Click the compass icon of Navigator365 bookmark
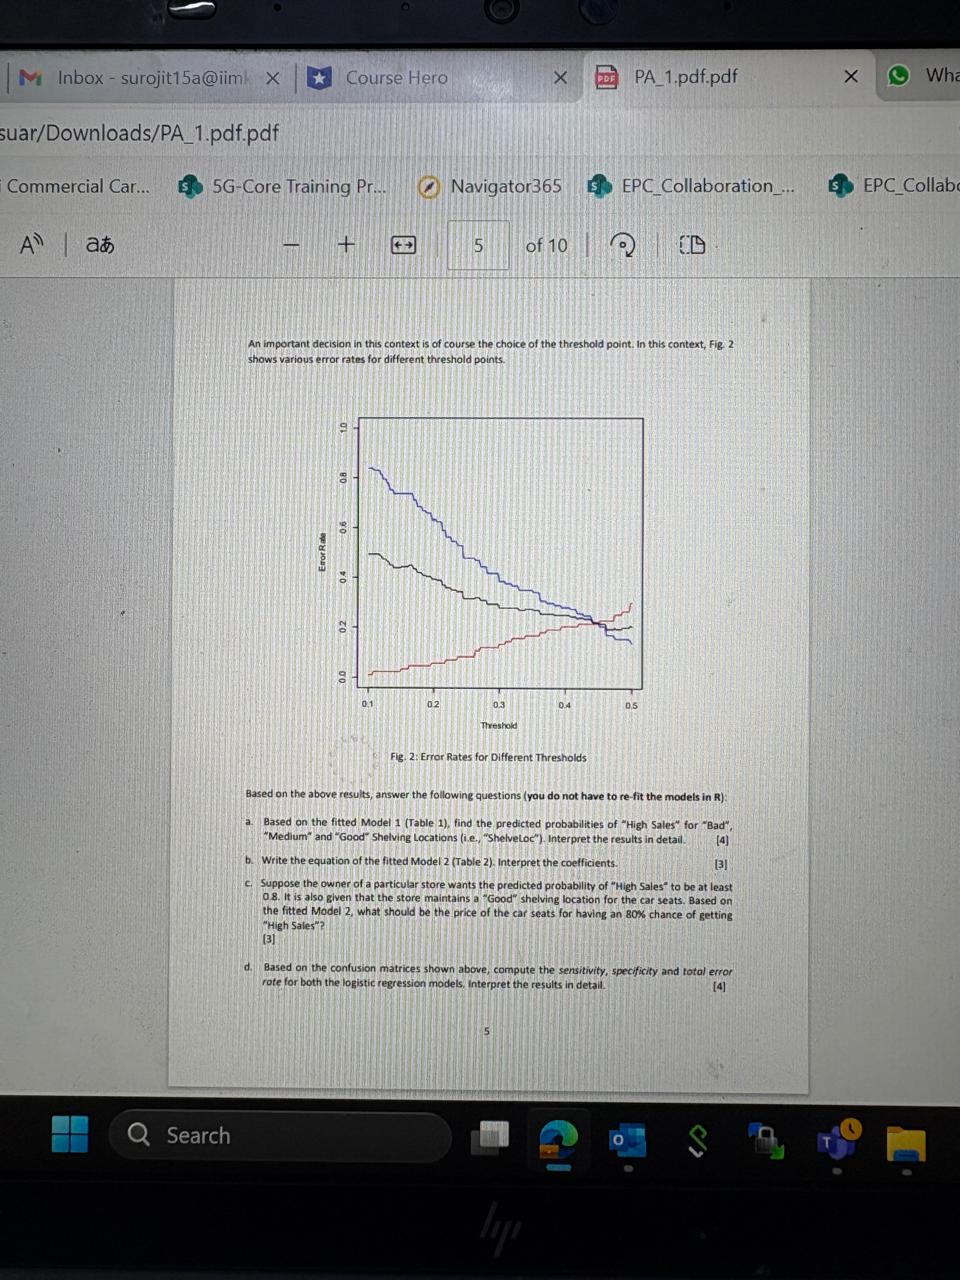This screenshot has height=1280, width=960. [429, 187]
